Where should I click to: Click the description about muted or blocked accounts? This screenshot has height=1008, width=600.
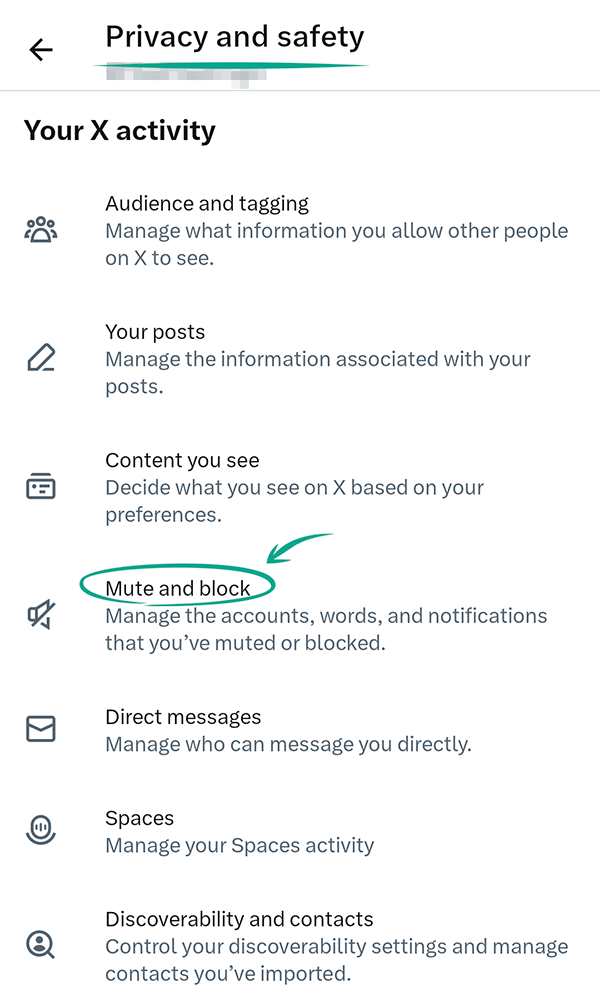coord(326,629)
